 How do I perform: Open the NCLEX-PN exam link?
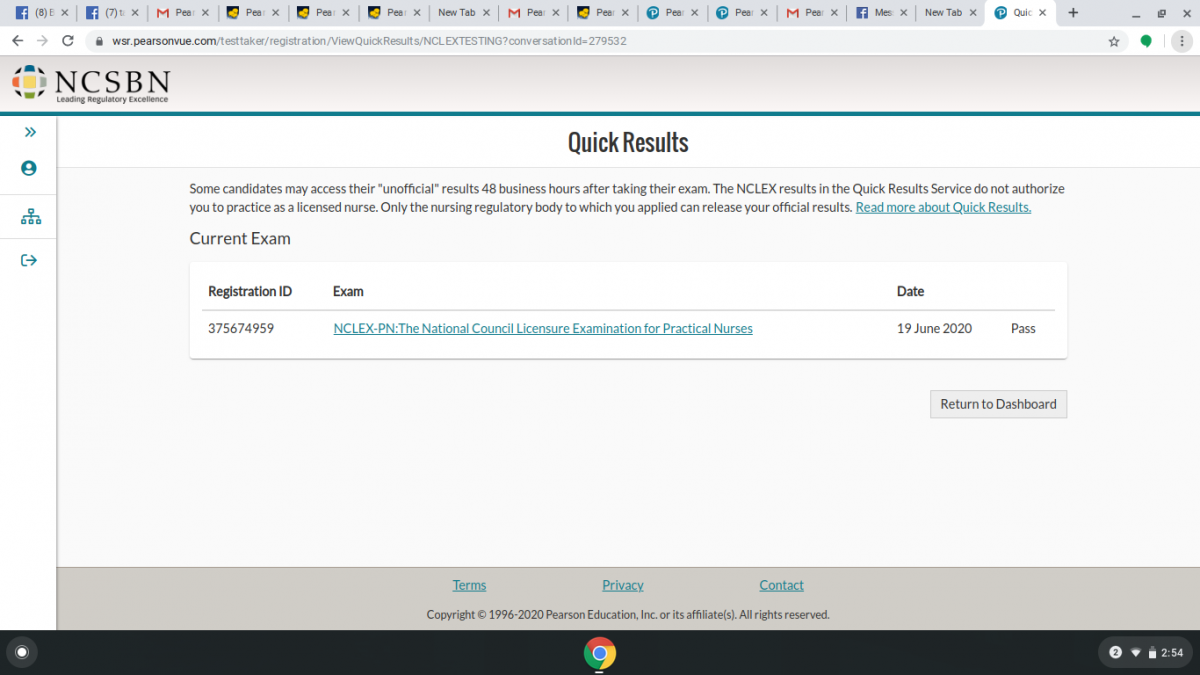pos(542,328)
